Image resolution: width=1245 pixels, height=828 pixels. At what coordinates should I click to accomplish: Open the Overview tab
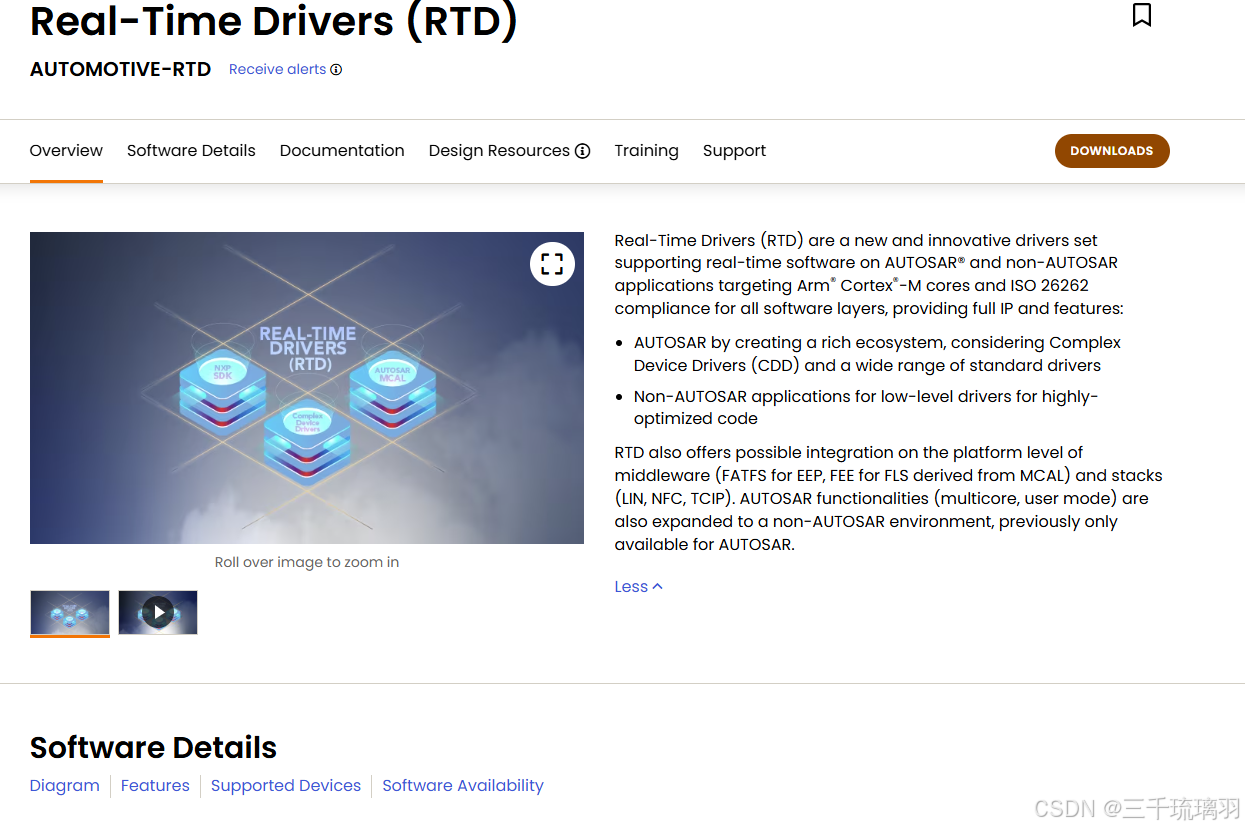[x=66, y=151]
